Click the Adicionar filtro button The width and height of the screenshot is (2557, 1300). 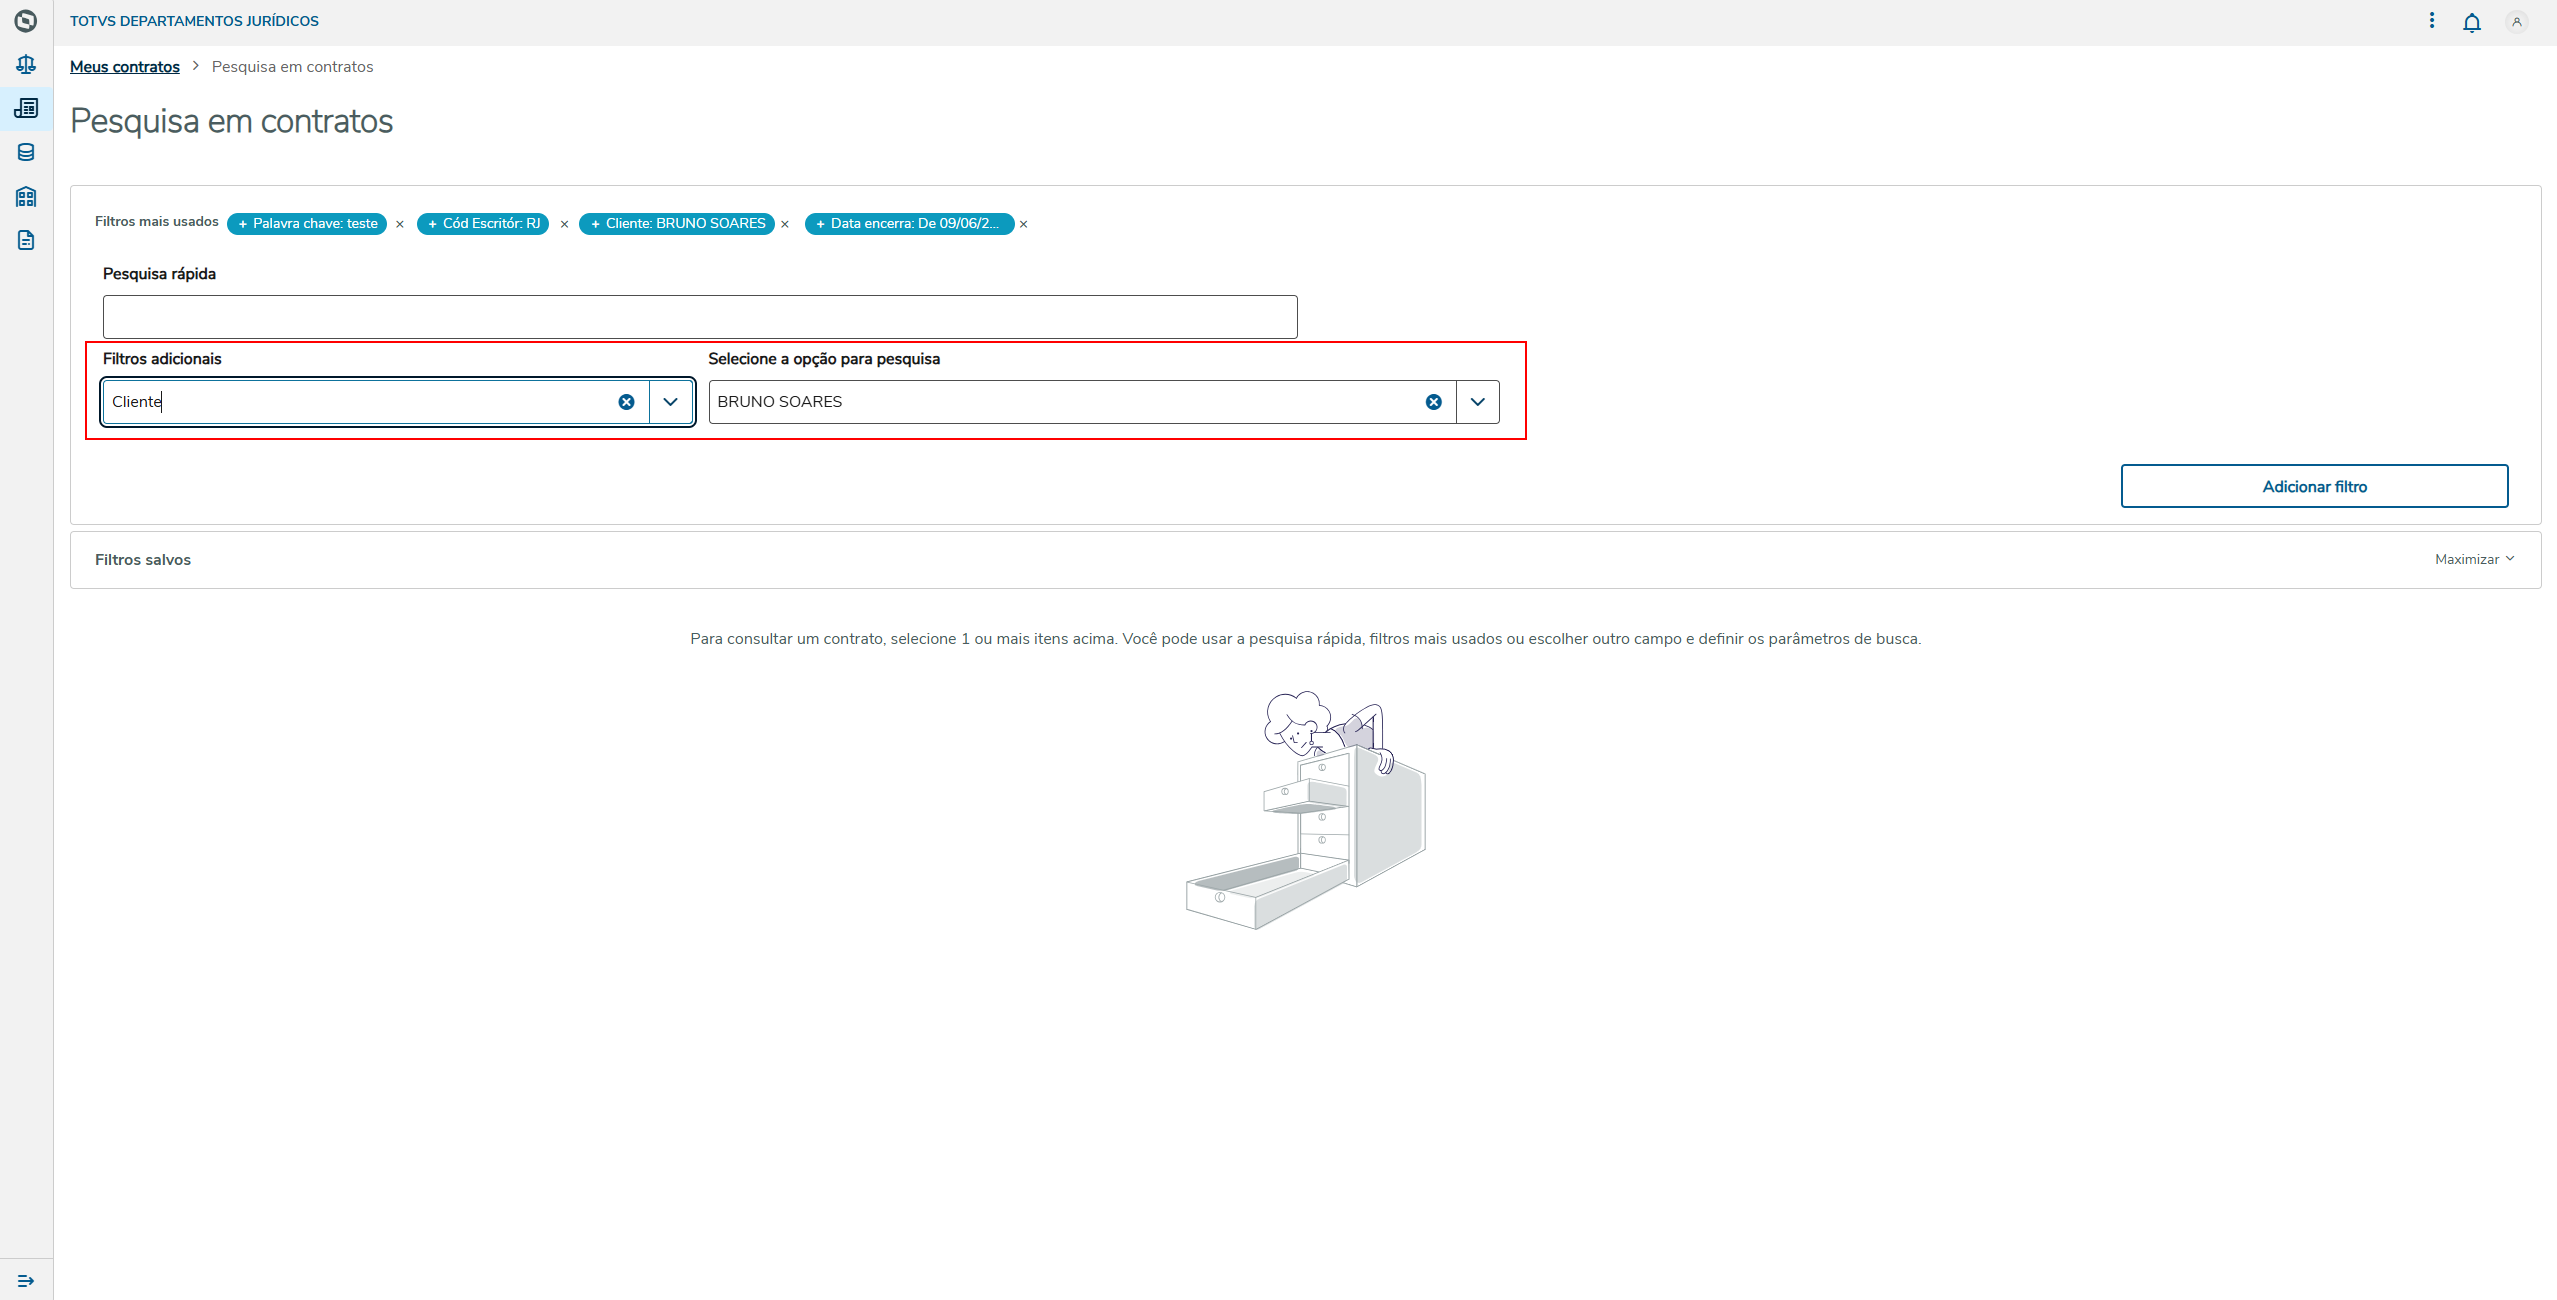2314,486
